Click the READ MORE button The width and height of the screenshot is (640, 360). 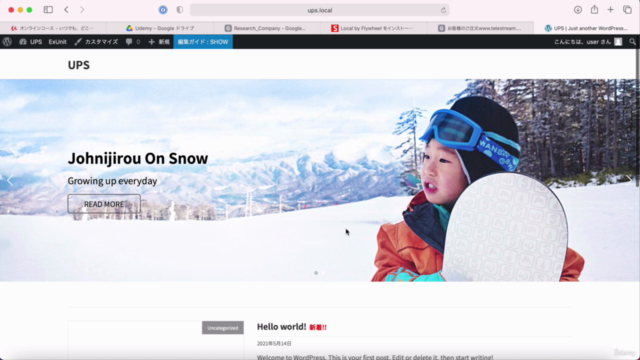click(104, 204)
